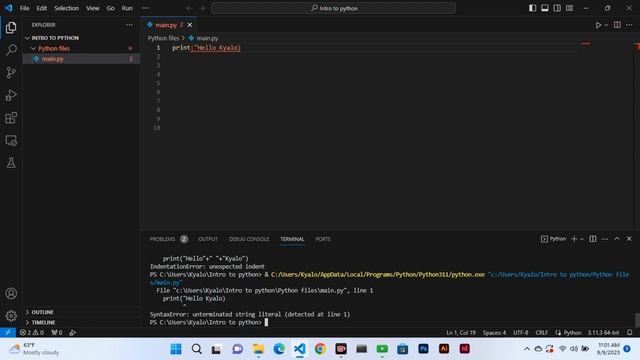
Task: Select Python interpreter 3.11.3 64-bit
Action: point(603,332)
